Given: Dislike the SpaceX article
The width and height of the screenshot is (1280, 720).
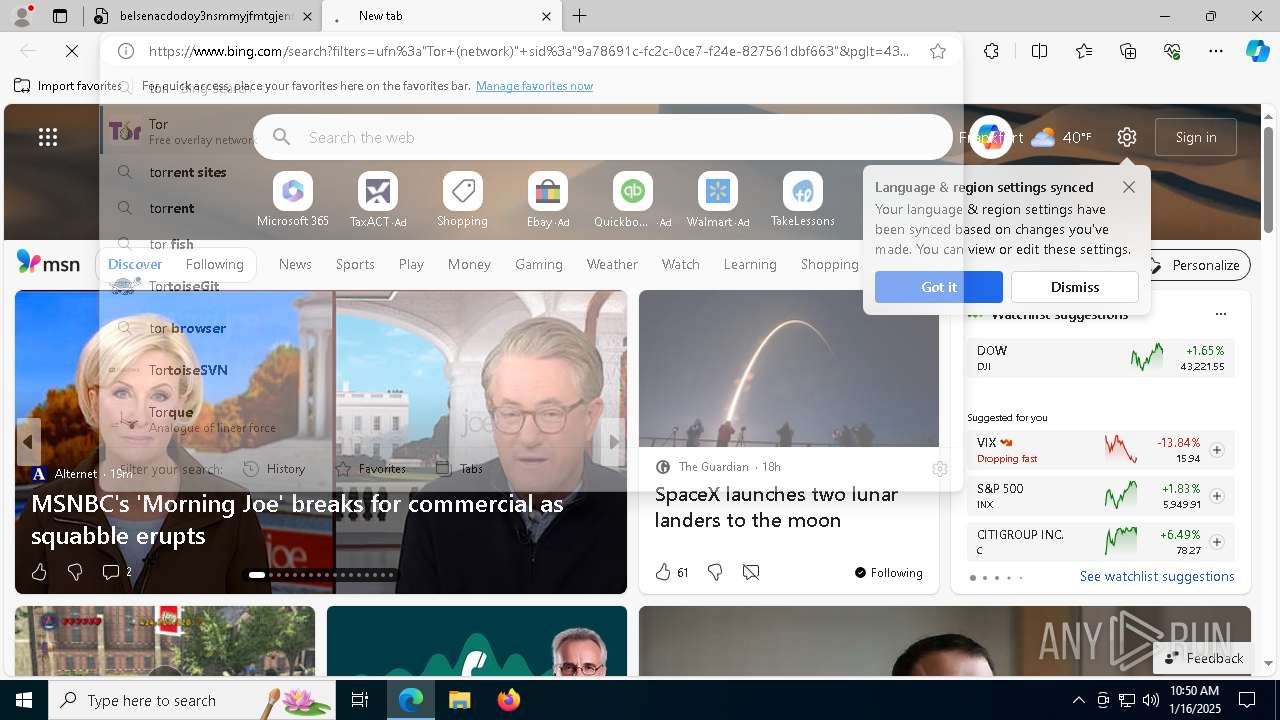Looking at the screenshot, I should tap(715, 572).
